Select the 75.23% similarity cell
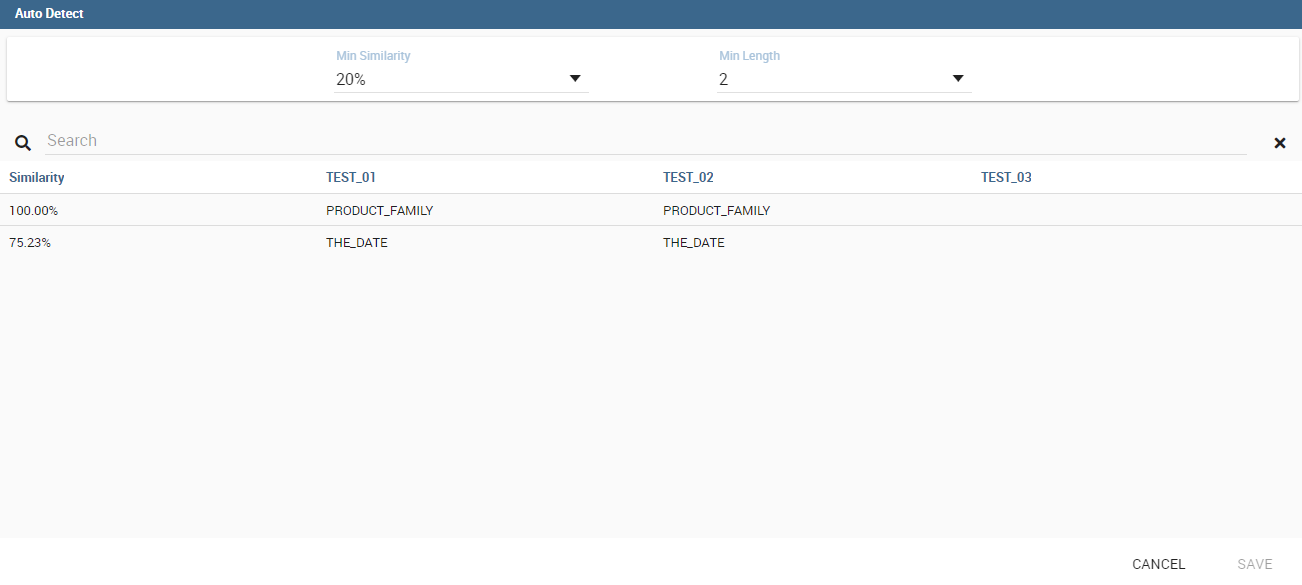 tap(30, 243)
